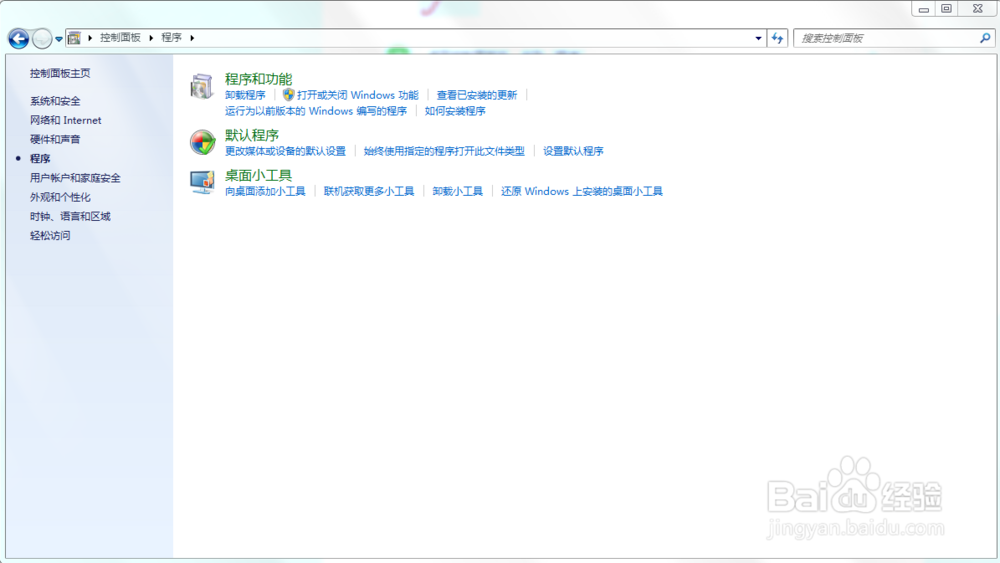Screen dimensions: 1000x563
Task: Click the Control Panel icon in address bar
Action: pyautogui.click(x=75, y=38)
